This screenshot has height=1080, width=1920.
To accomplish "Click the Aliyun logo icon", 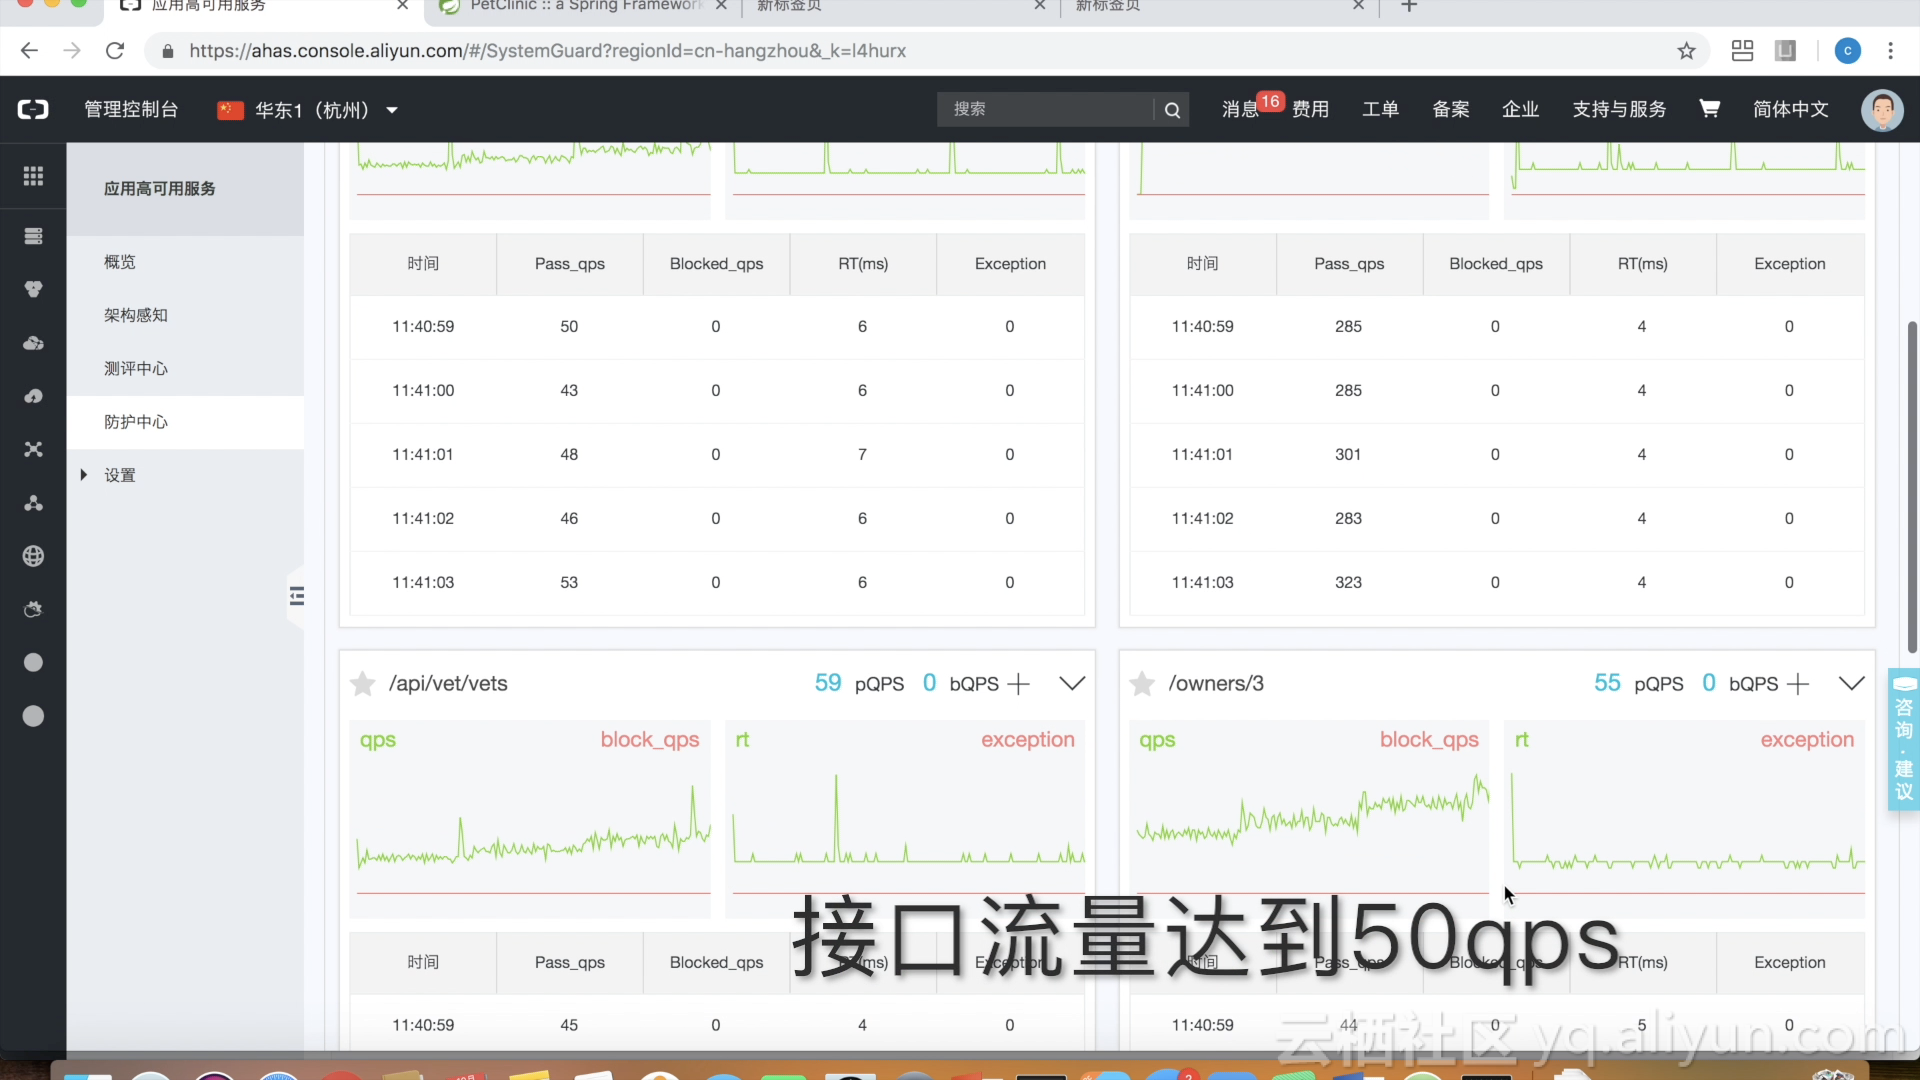I will click(x=33, y=110).
